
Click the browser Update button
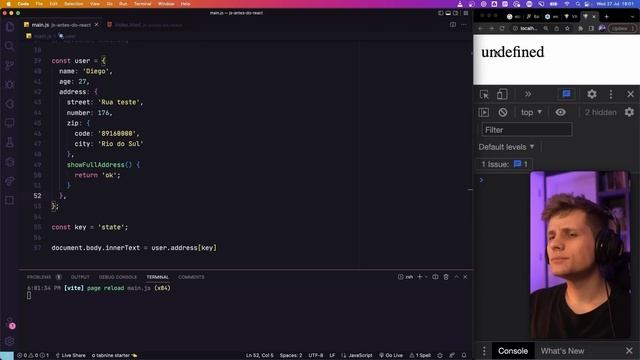622,28
